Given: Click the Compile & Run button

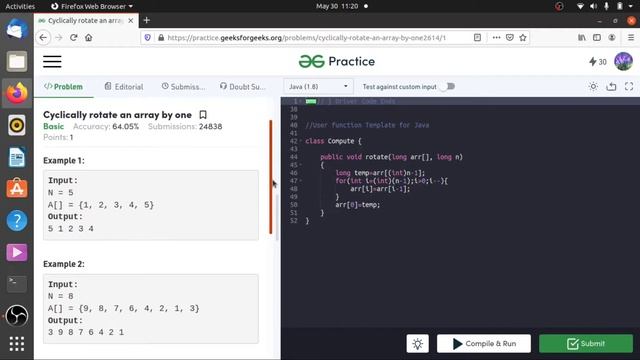Looking at the screenshot, I should point(484,344).
